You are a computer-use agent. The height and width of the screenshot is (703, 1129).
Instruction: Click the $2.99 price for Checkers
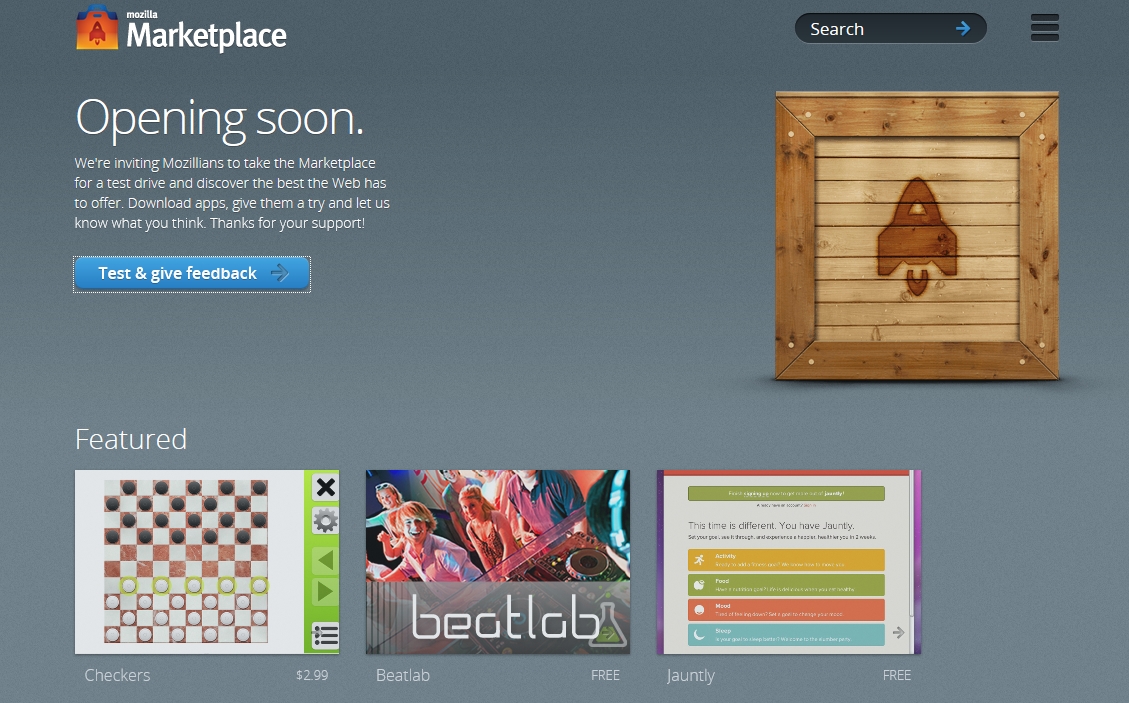tap(312, 676)
